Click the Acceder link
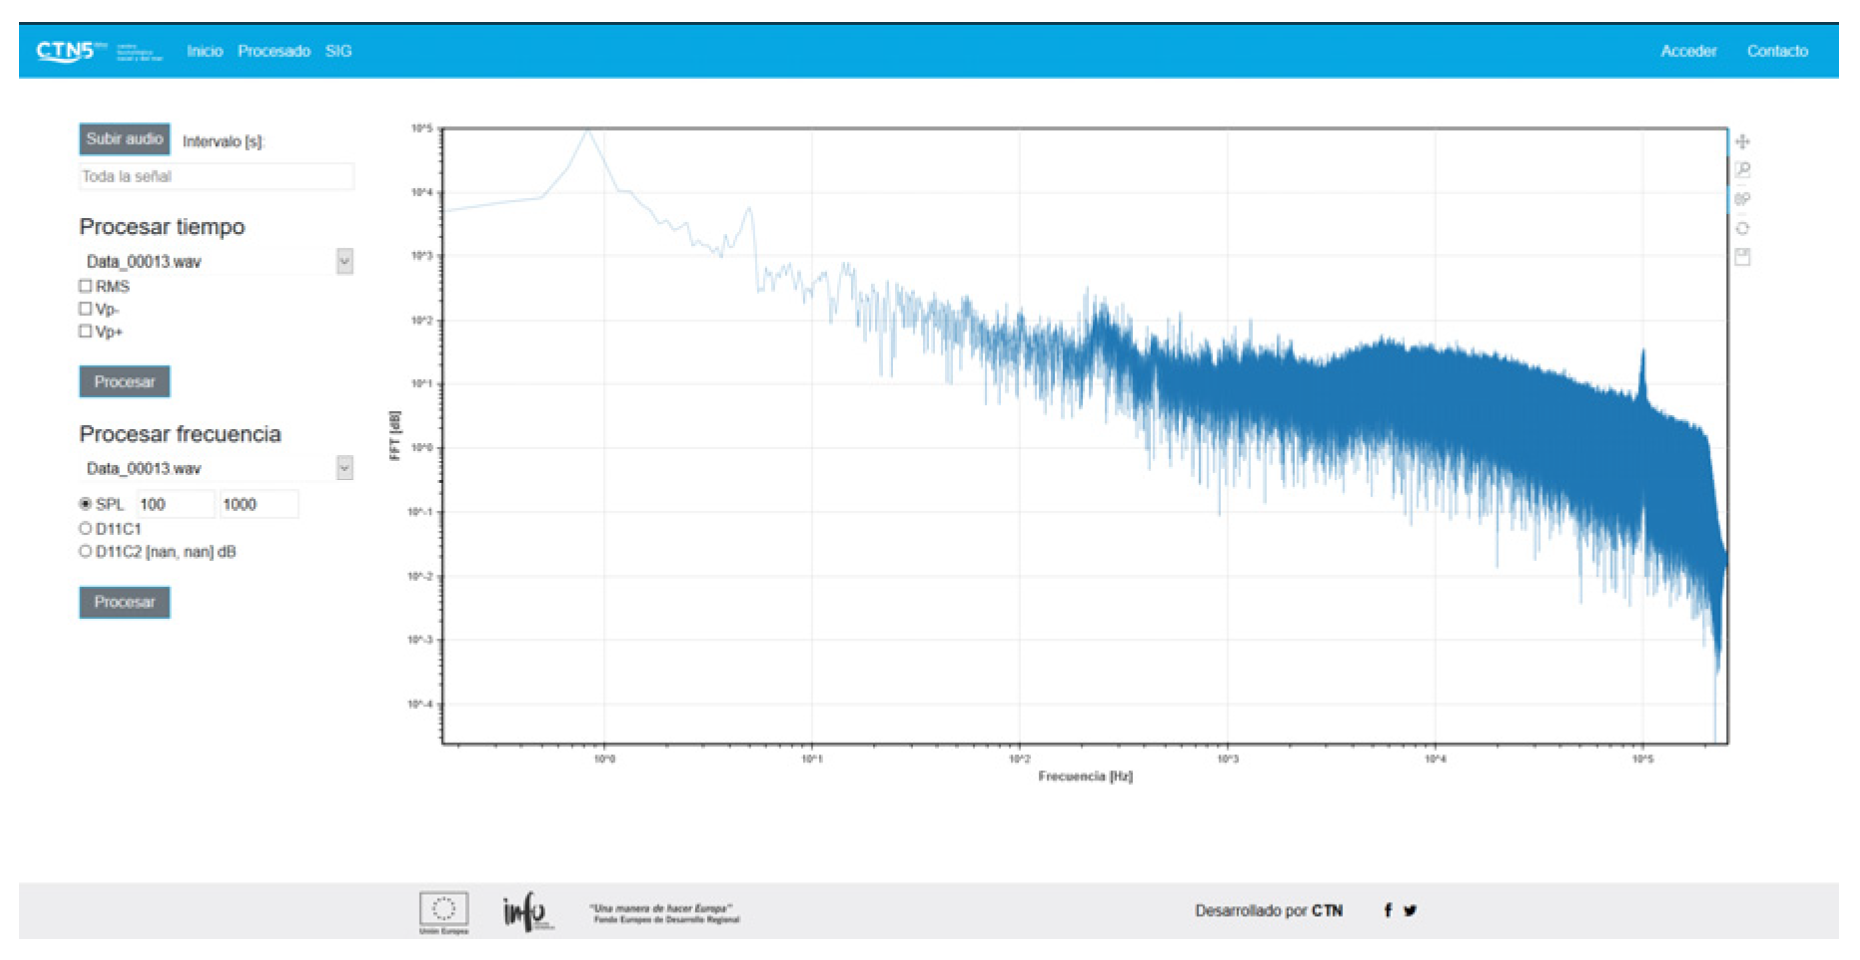Image resolution: width=1860 pixels, height=960 pixels. point(1688,51)
